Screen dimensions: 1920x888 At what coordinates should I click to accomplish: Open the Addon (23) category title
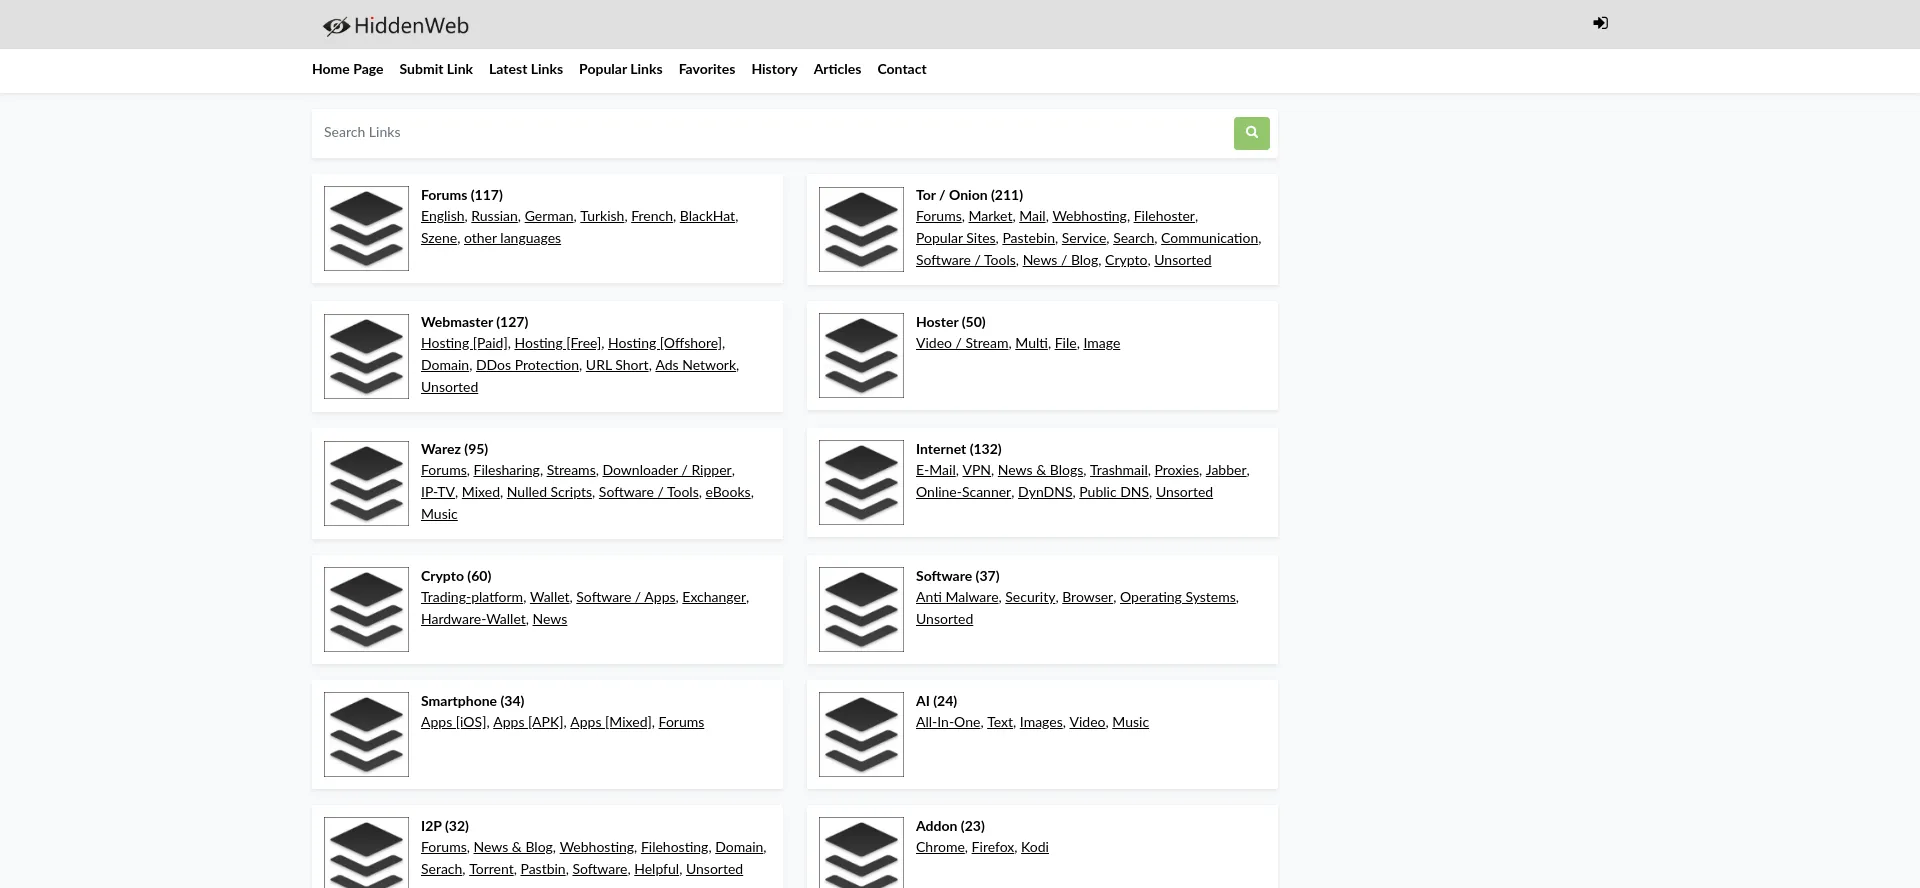[950, 827]
